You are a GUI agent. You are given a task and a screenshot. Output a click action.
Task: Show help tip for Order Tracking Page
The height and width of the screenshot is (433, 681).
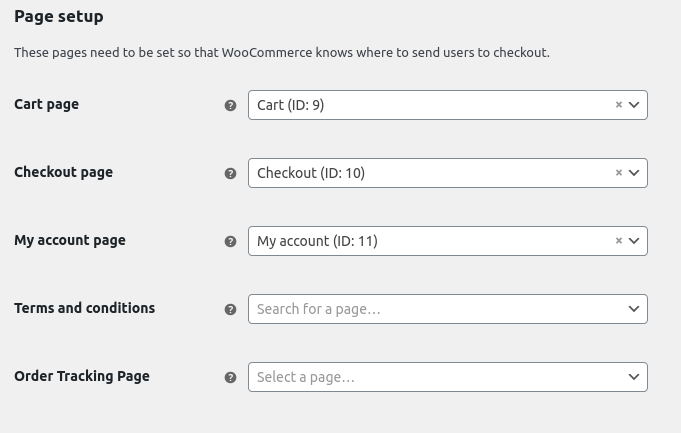point(230,377)
